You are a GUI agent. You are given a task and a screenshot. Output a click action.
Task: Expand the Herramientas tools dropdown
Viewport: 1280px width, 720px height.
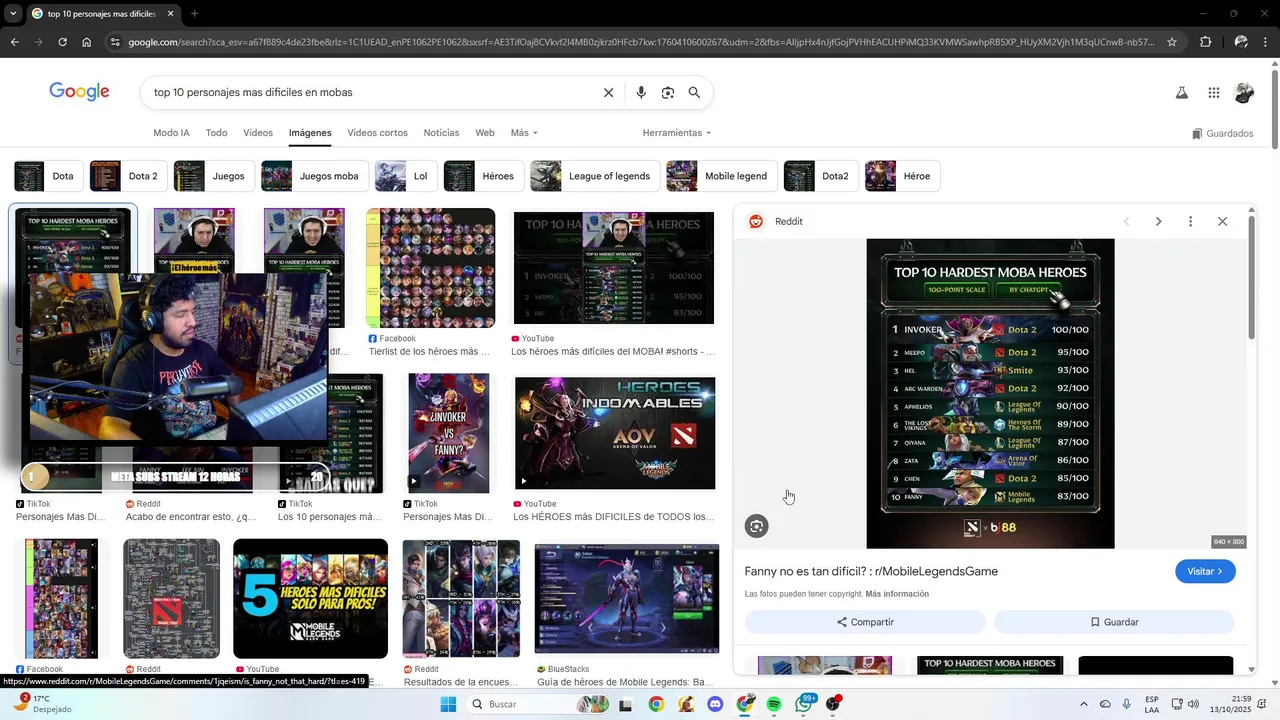[x=677, y=133]
